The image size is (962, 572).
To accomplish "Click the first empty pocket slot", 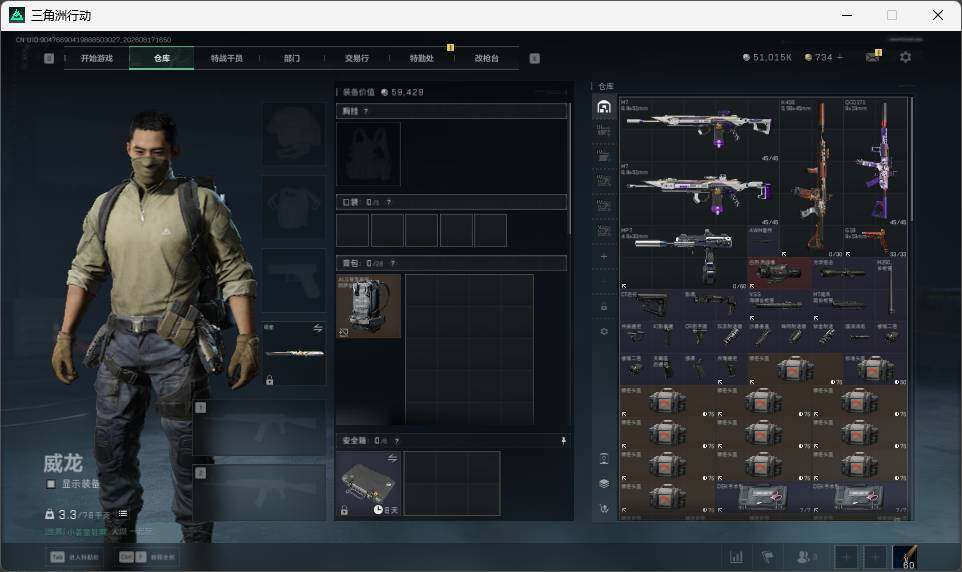I will (x=352, y=230).
